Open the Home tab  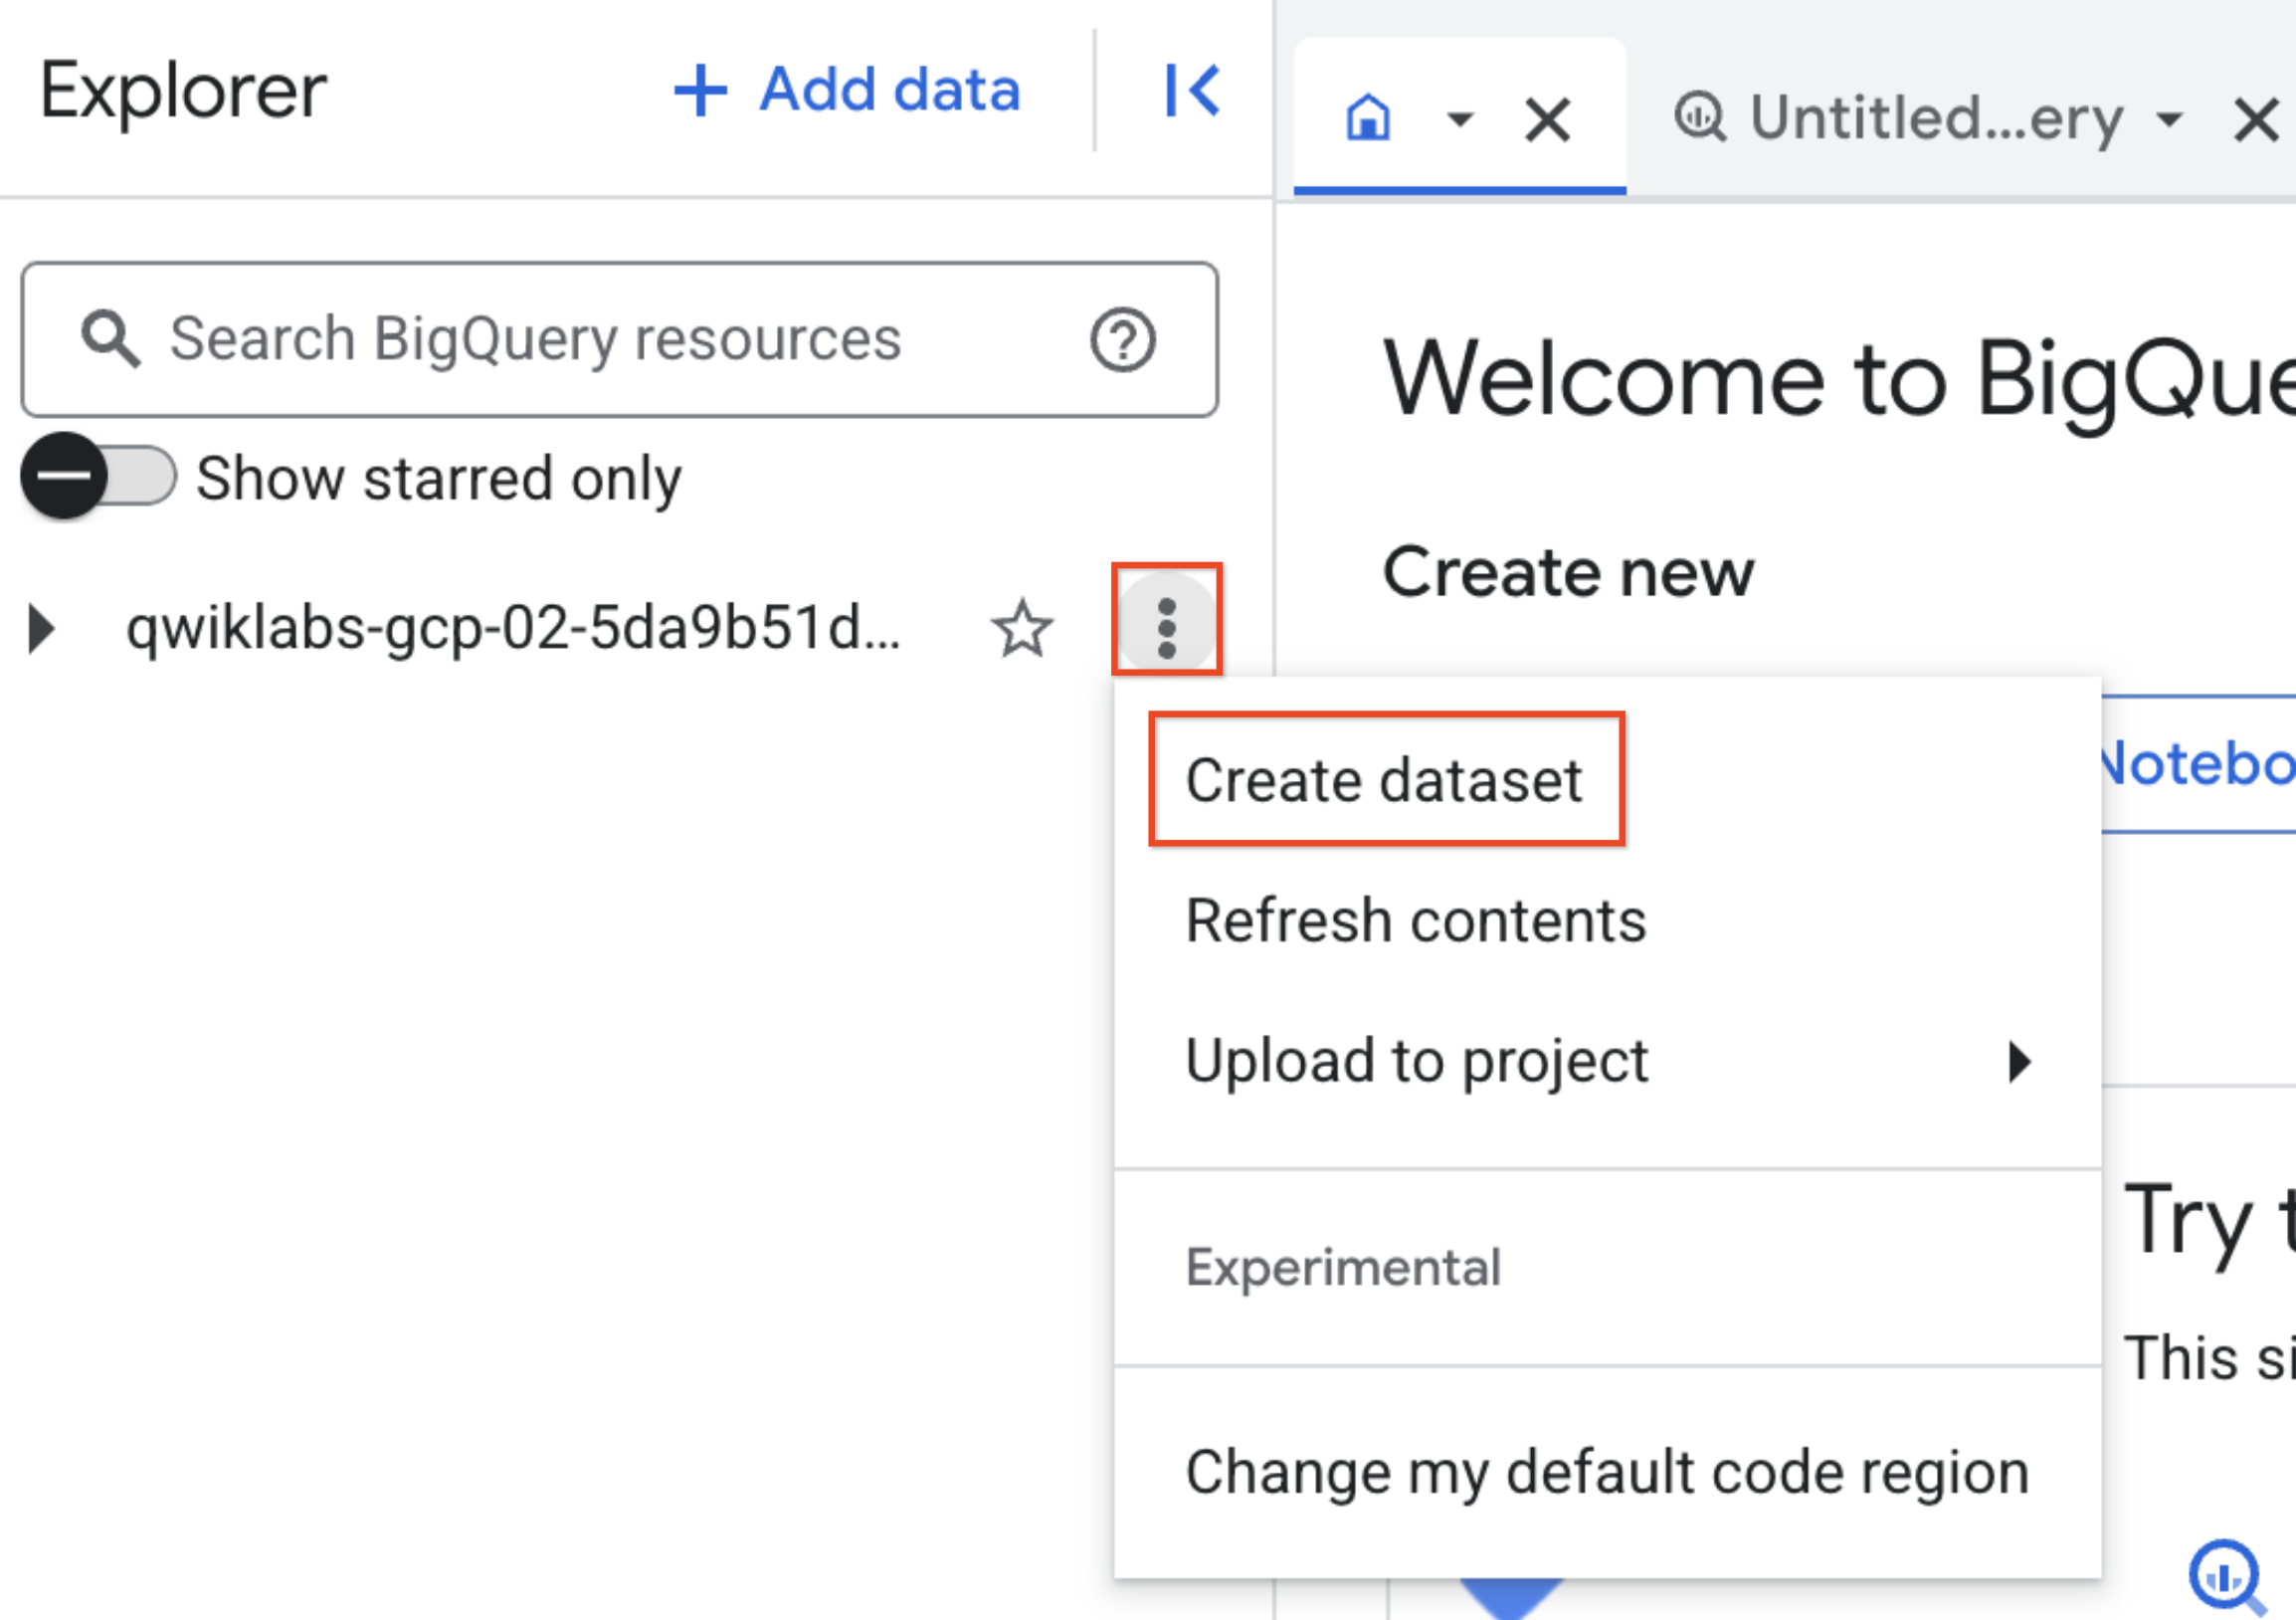(1368, 117)
